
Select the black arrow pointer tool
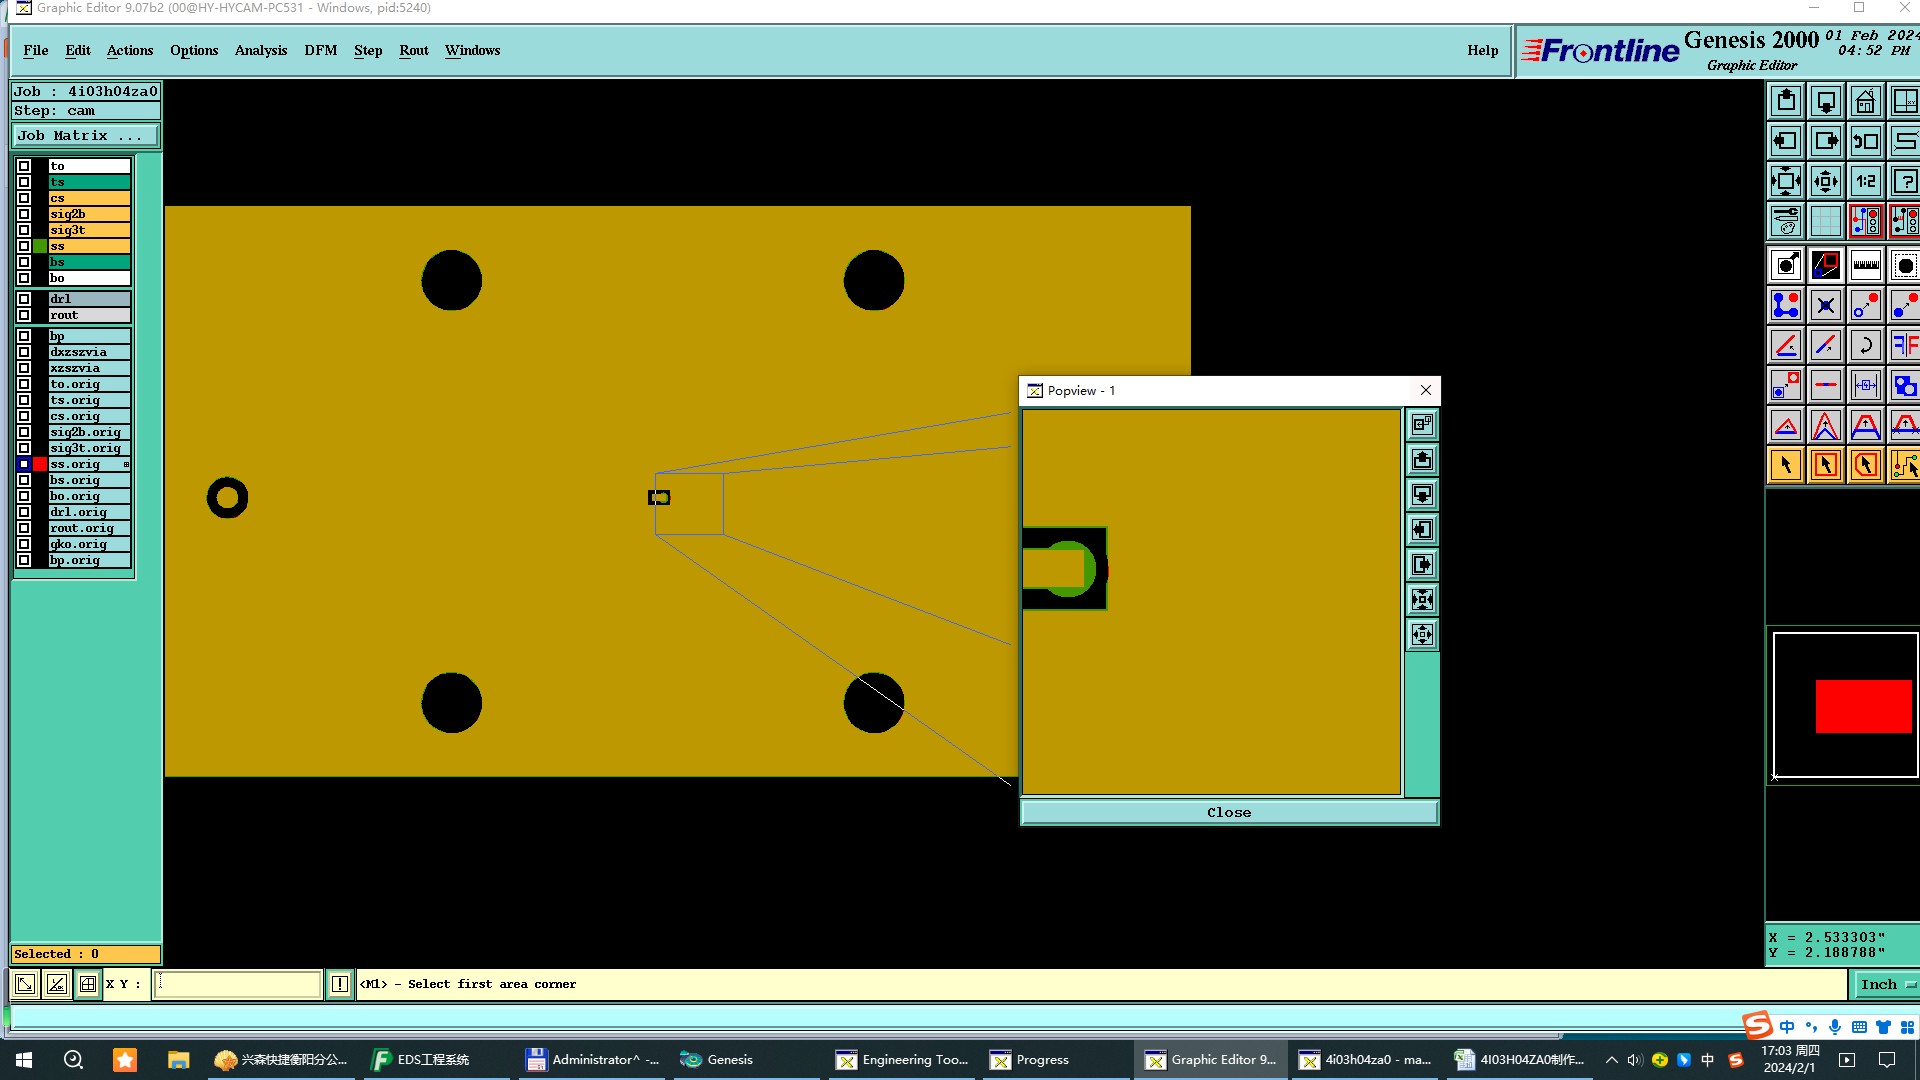click(x=1786, y=465)
